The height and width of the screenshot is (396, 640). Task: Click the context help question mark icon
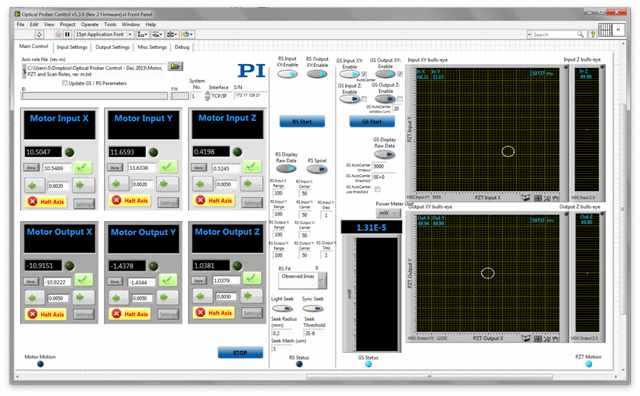592,35
